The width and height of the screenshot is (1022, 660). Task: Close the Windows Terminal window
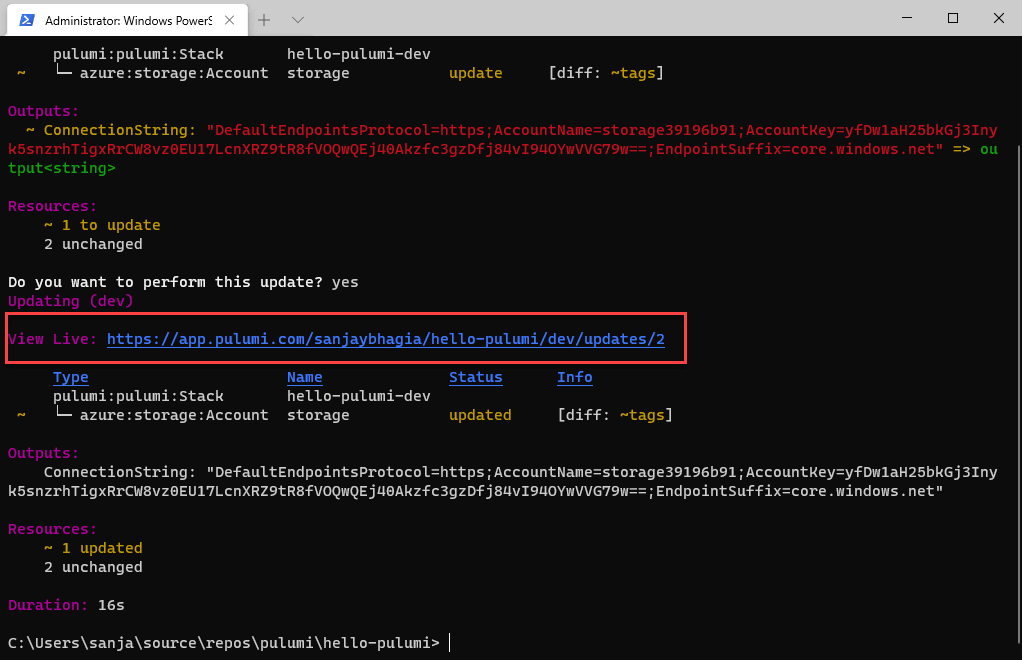[999, 18]
